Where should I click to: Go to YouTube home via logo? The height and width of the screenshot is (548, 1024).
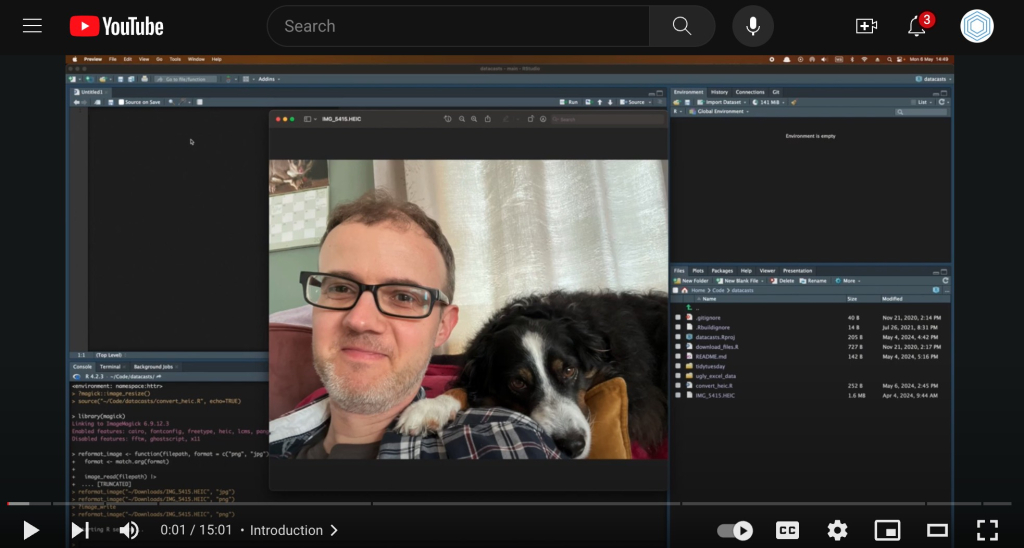coord(117,26)
